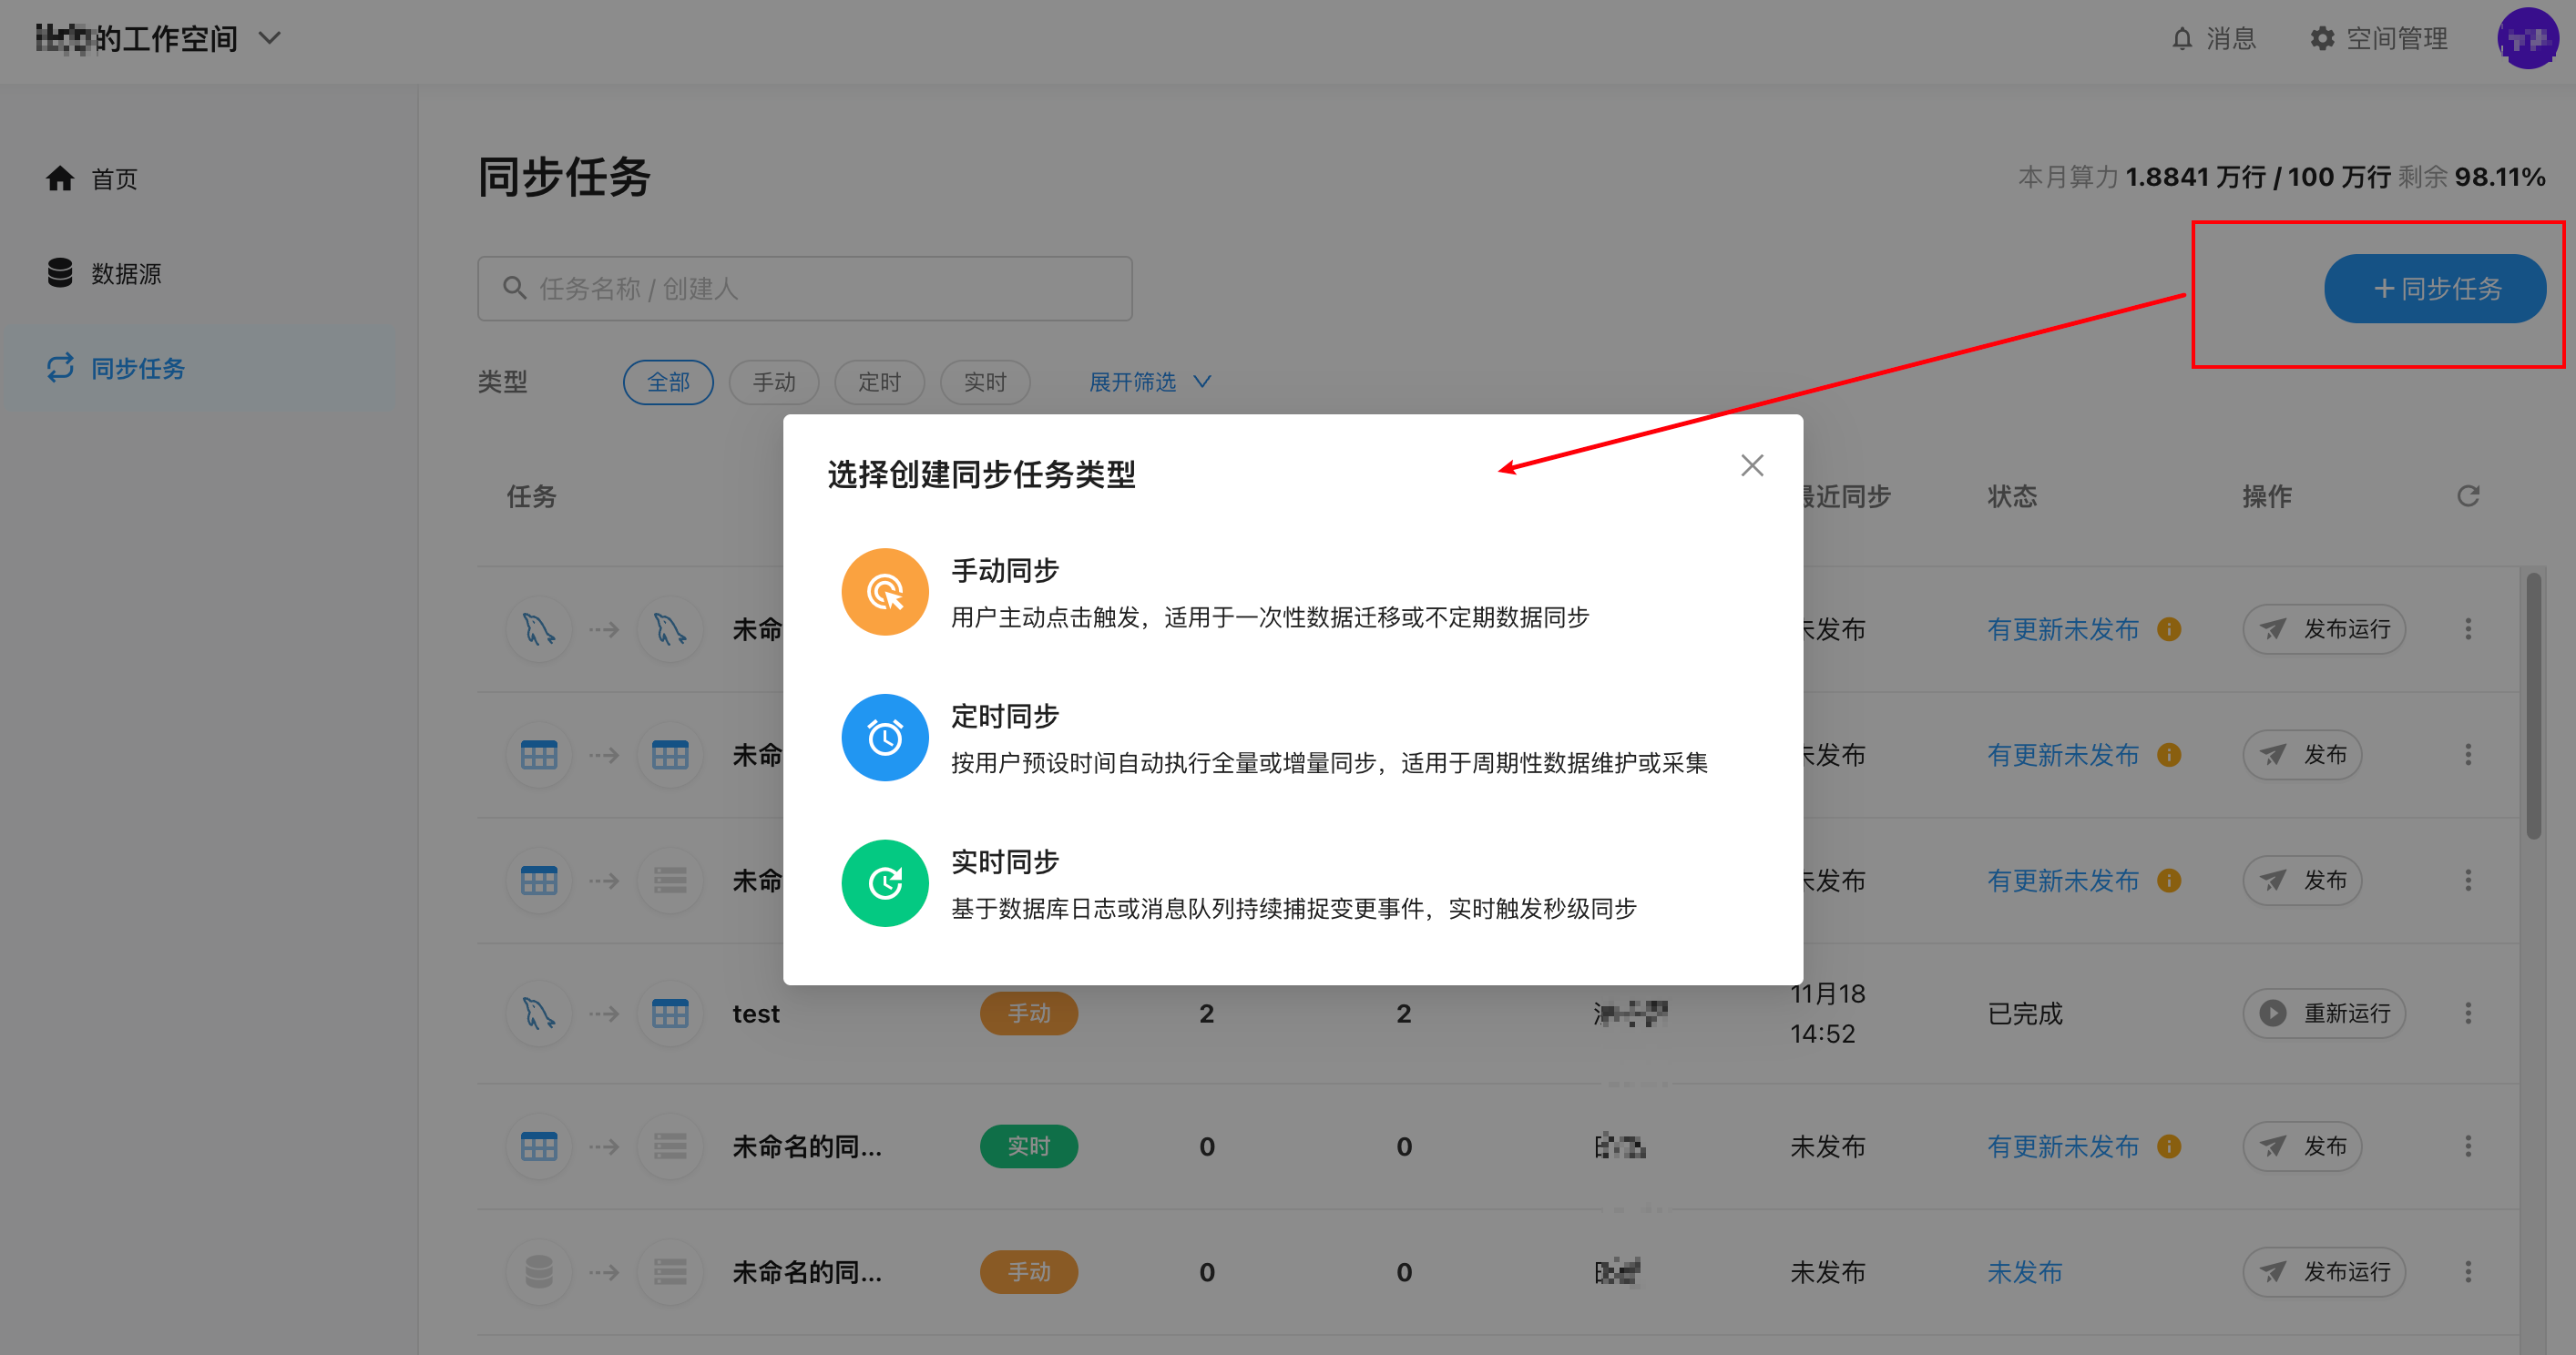Viewport: 2576px width, 1355px height.
Task: Click the blue alarm clock scheduled sync icon
Action: 884,738
